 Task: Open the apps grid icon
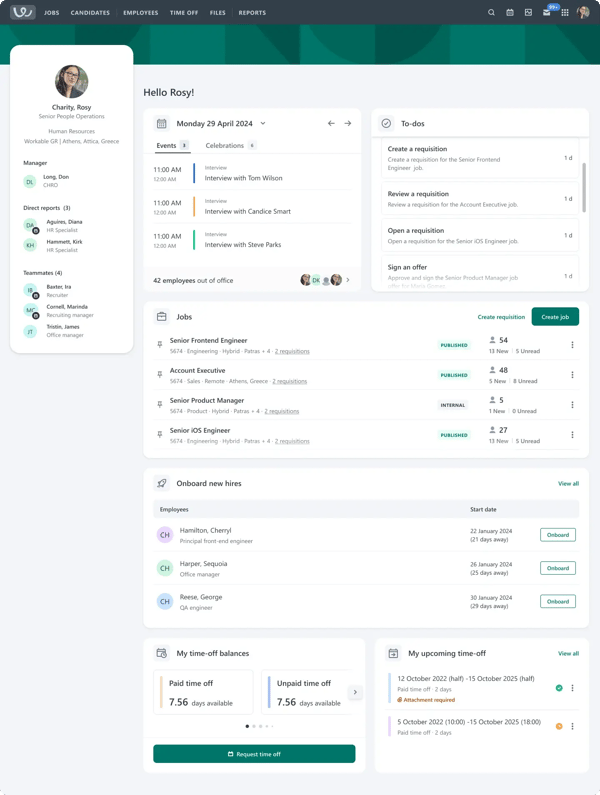564,13
